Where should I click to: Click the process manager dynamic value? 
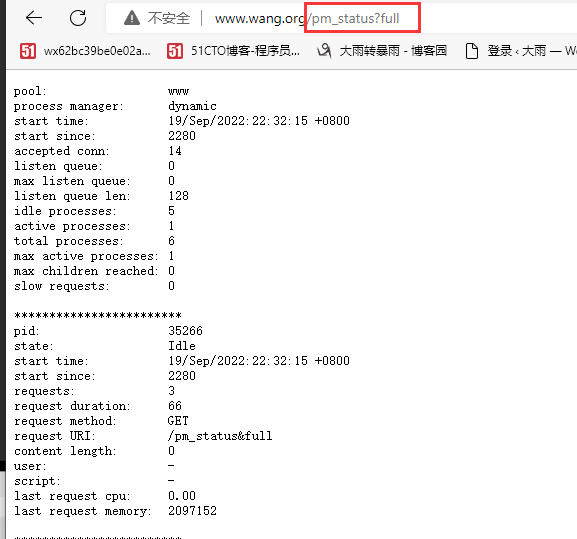click(x=192, y=106)
